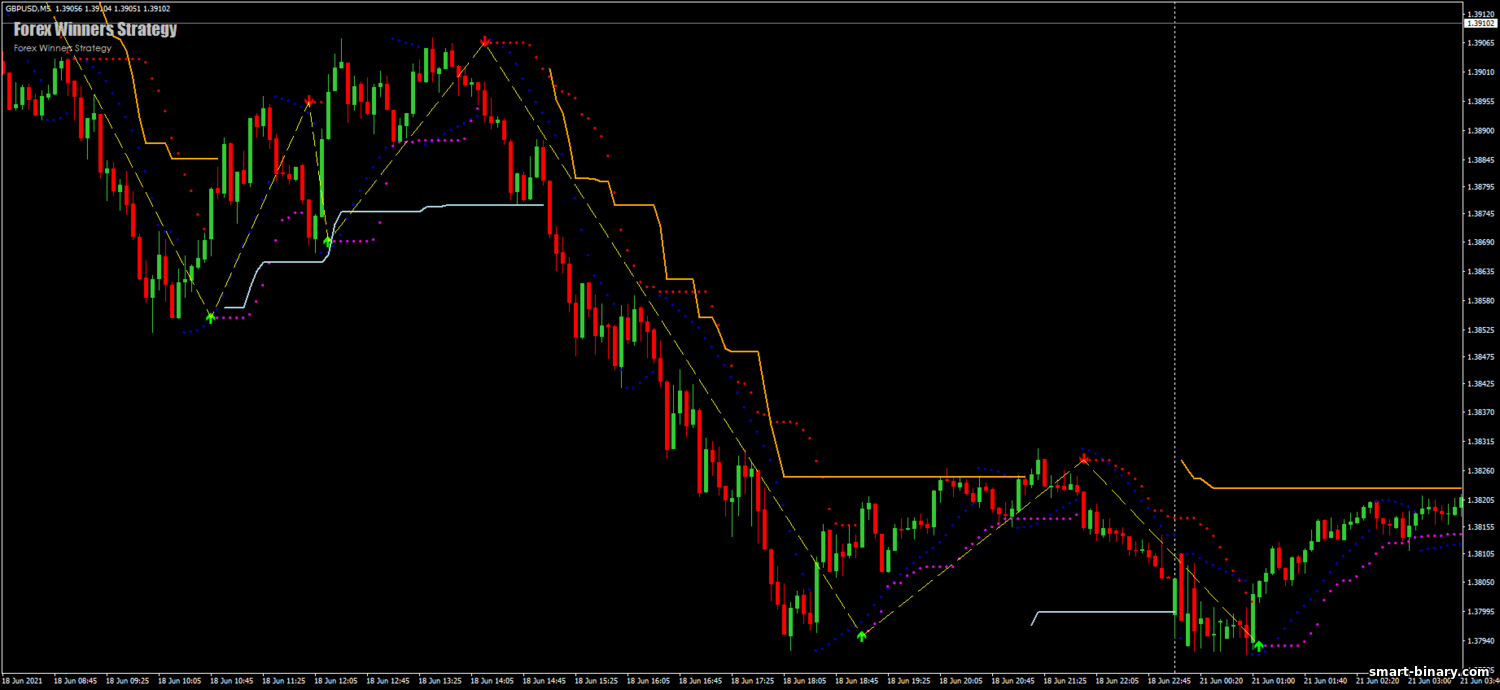Click the GBPUSD,M5 symbol header text
The height and width of the screenshot is (690, 1500).
(28, 8)
